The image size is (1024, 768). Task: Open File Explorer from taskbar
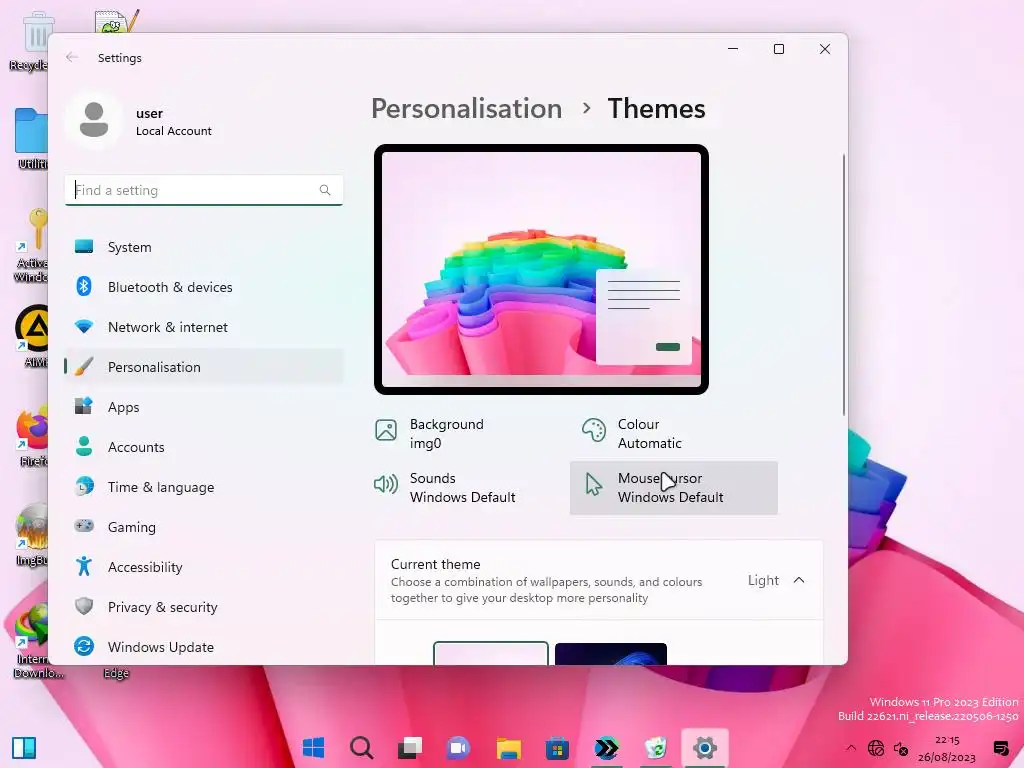[x=508, y=748]
